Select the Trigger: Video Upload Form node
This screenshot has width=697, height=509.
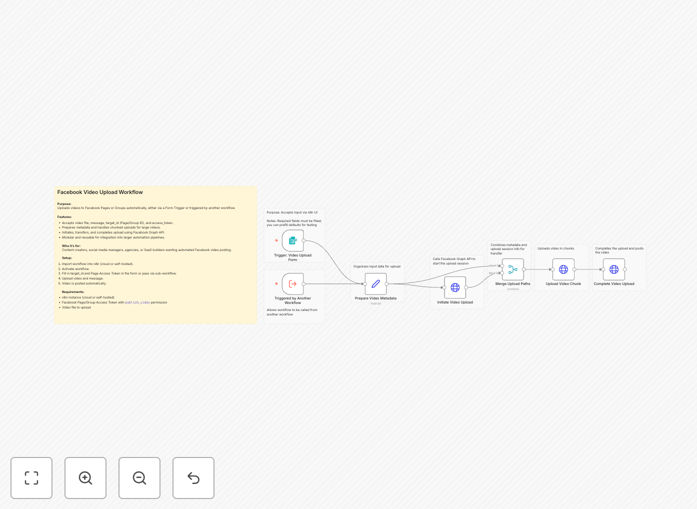point(292,240)
